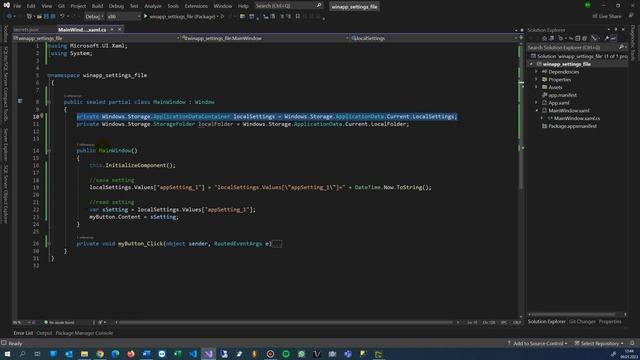
Task: Open the Output tab
Action: click(x=44, y=333)
